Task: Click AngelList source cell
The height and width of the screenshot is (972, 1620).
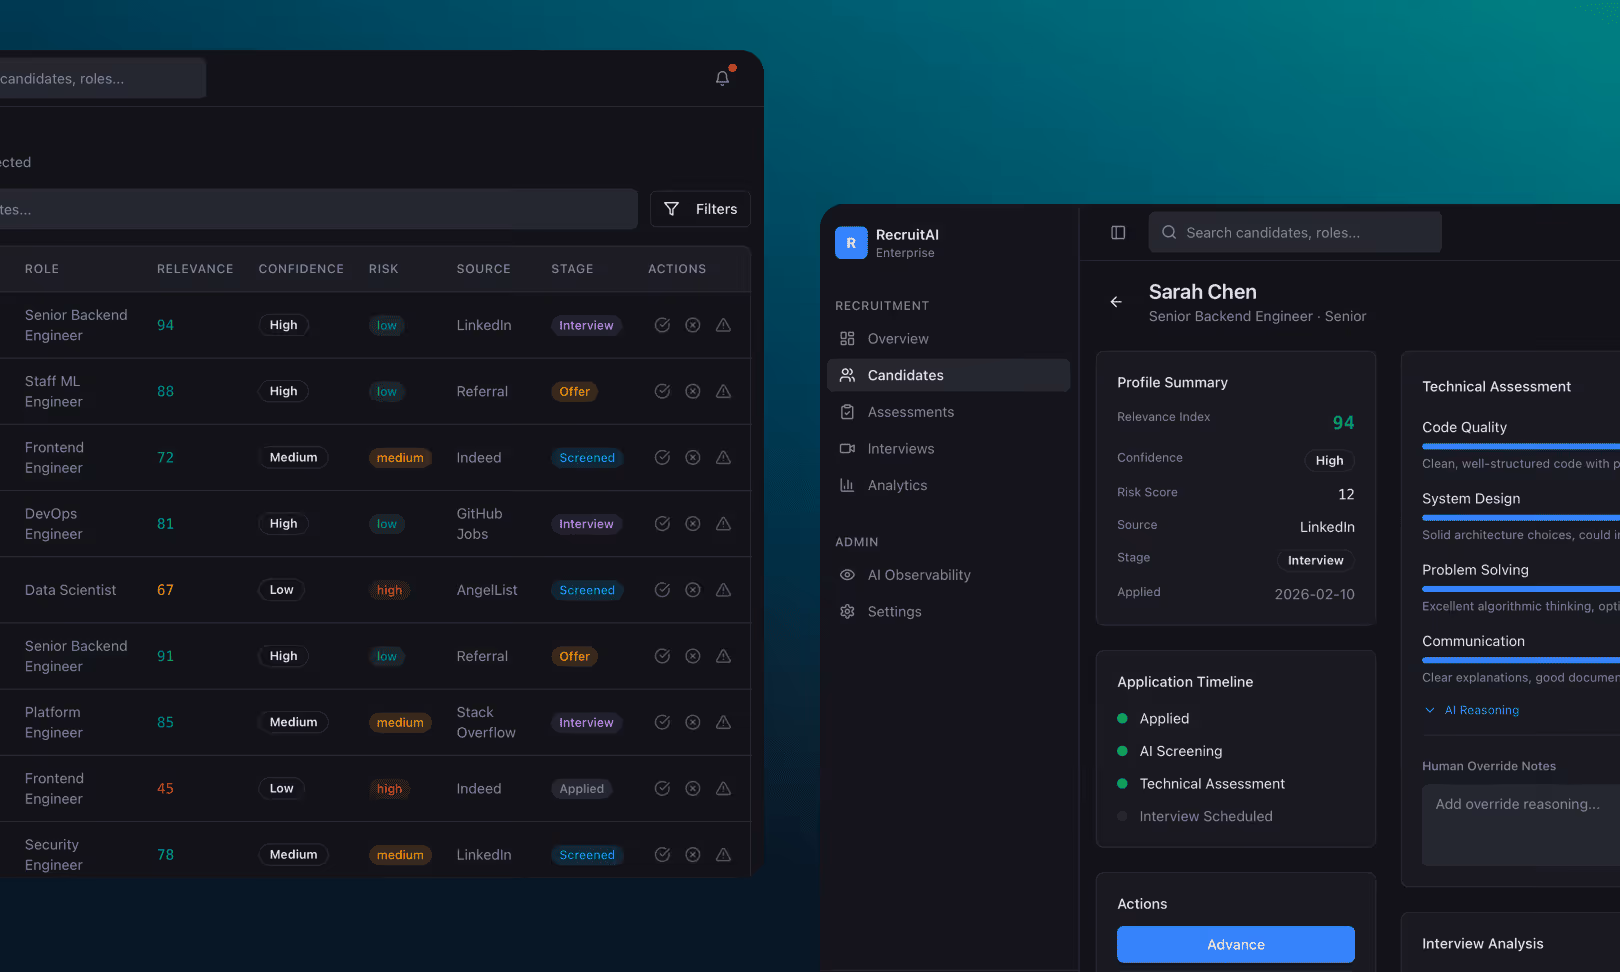Action: (x=487, y=590)
